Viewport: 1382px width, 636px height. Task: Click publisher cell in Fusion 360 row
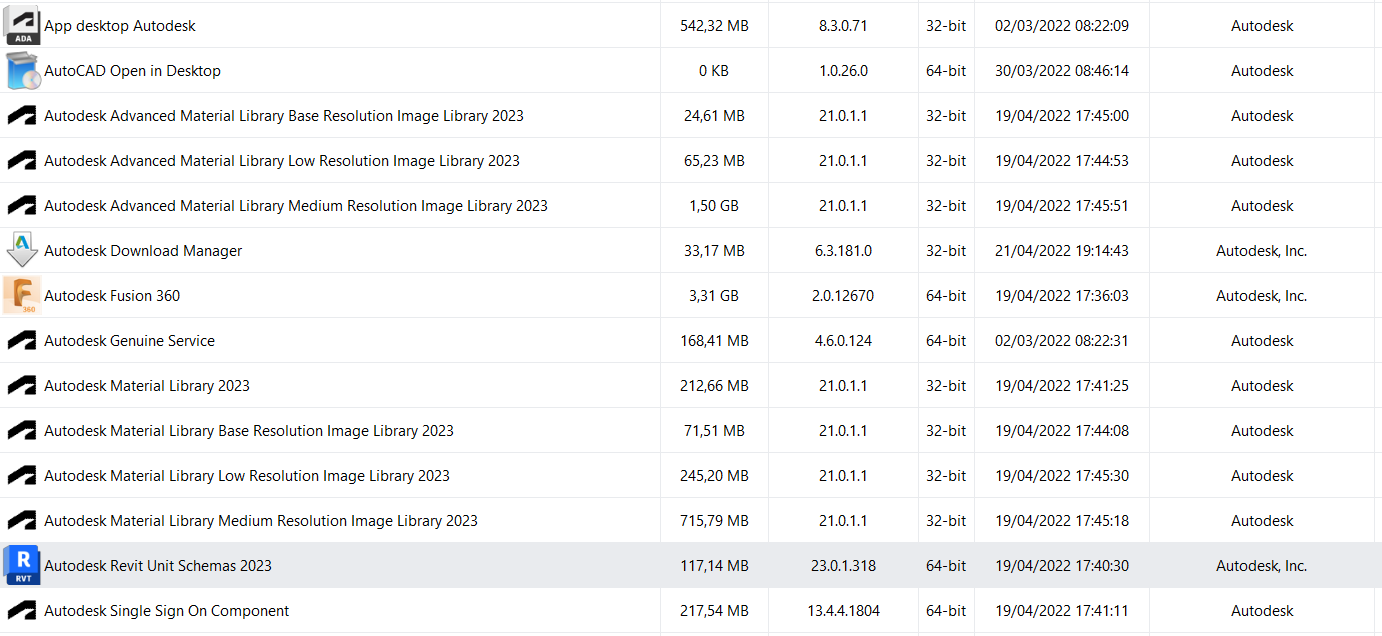[x=1262, y=296]
